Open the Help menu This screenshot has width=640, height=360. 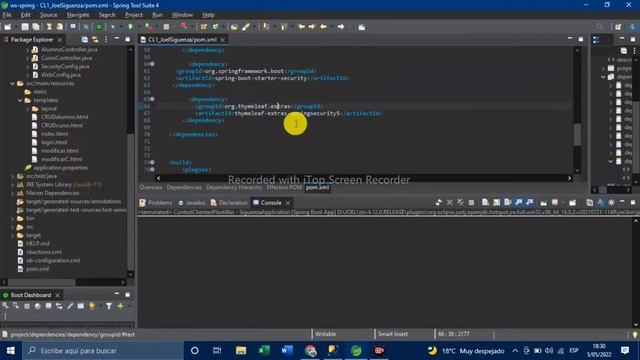tap(208, 15)
